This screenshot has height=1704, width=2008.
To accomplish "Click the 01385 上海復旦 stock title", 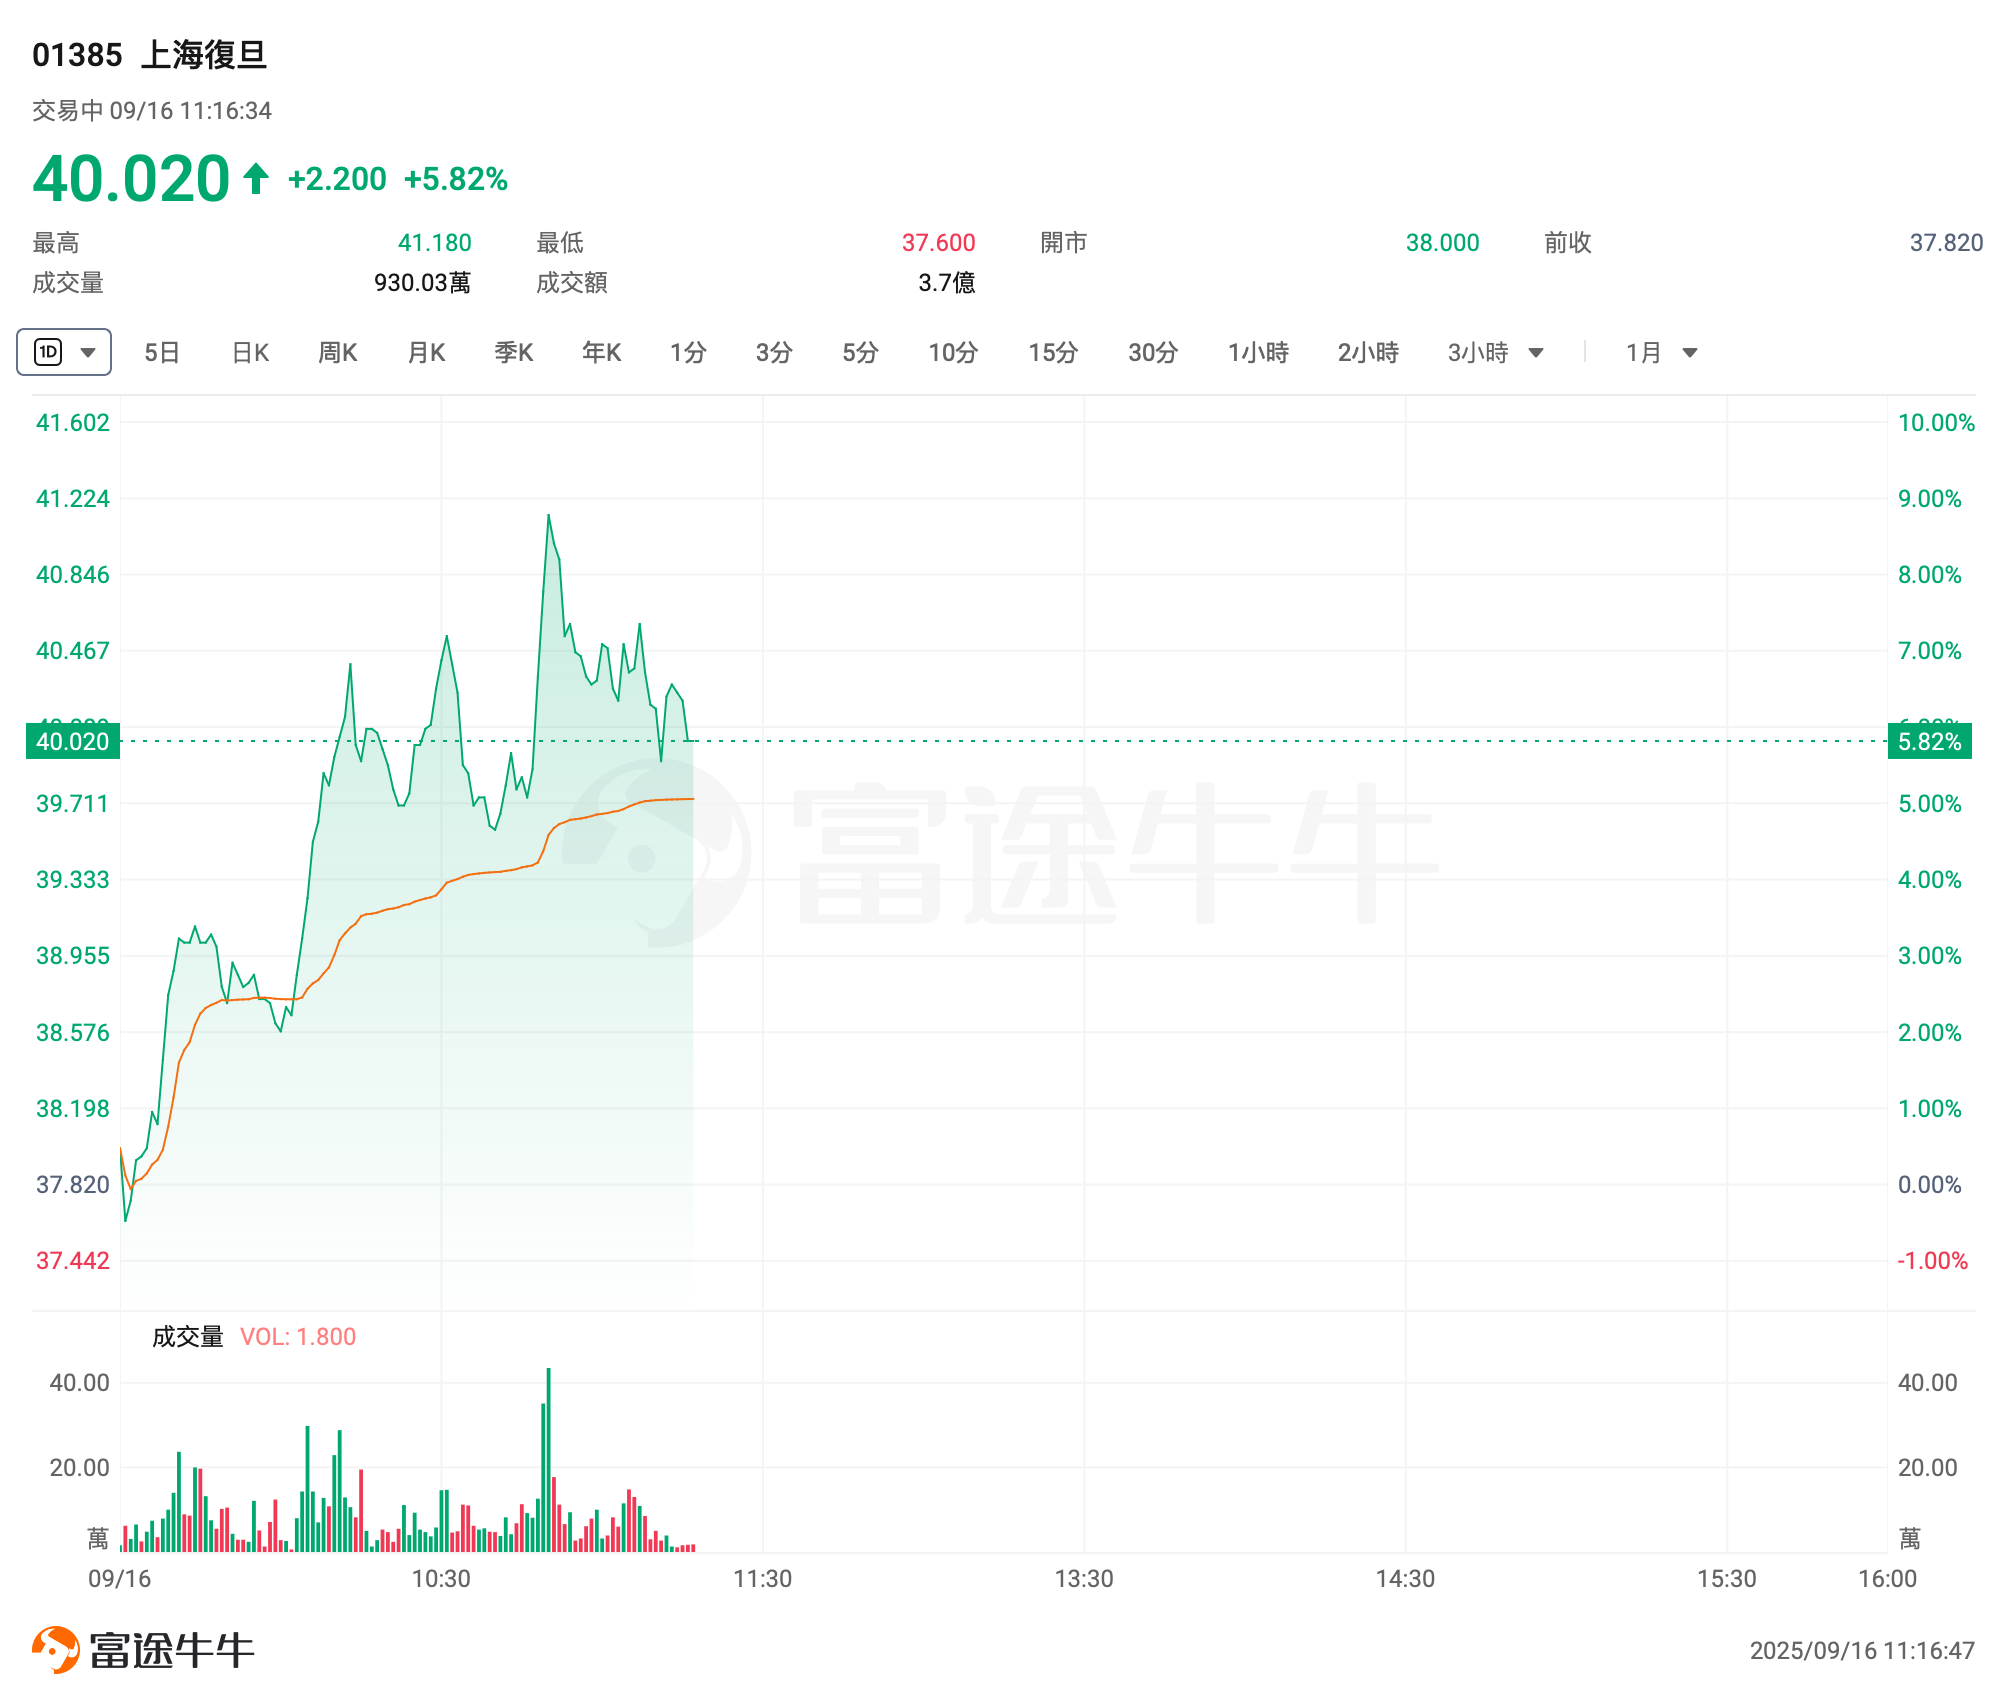I will 150,55.
